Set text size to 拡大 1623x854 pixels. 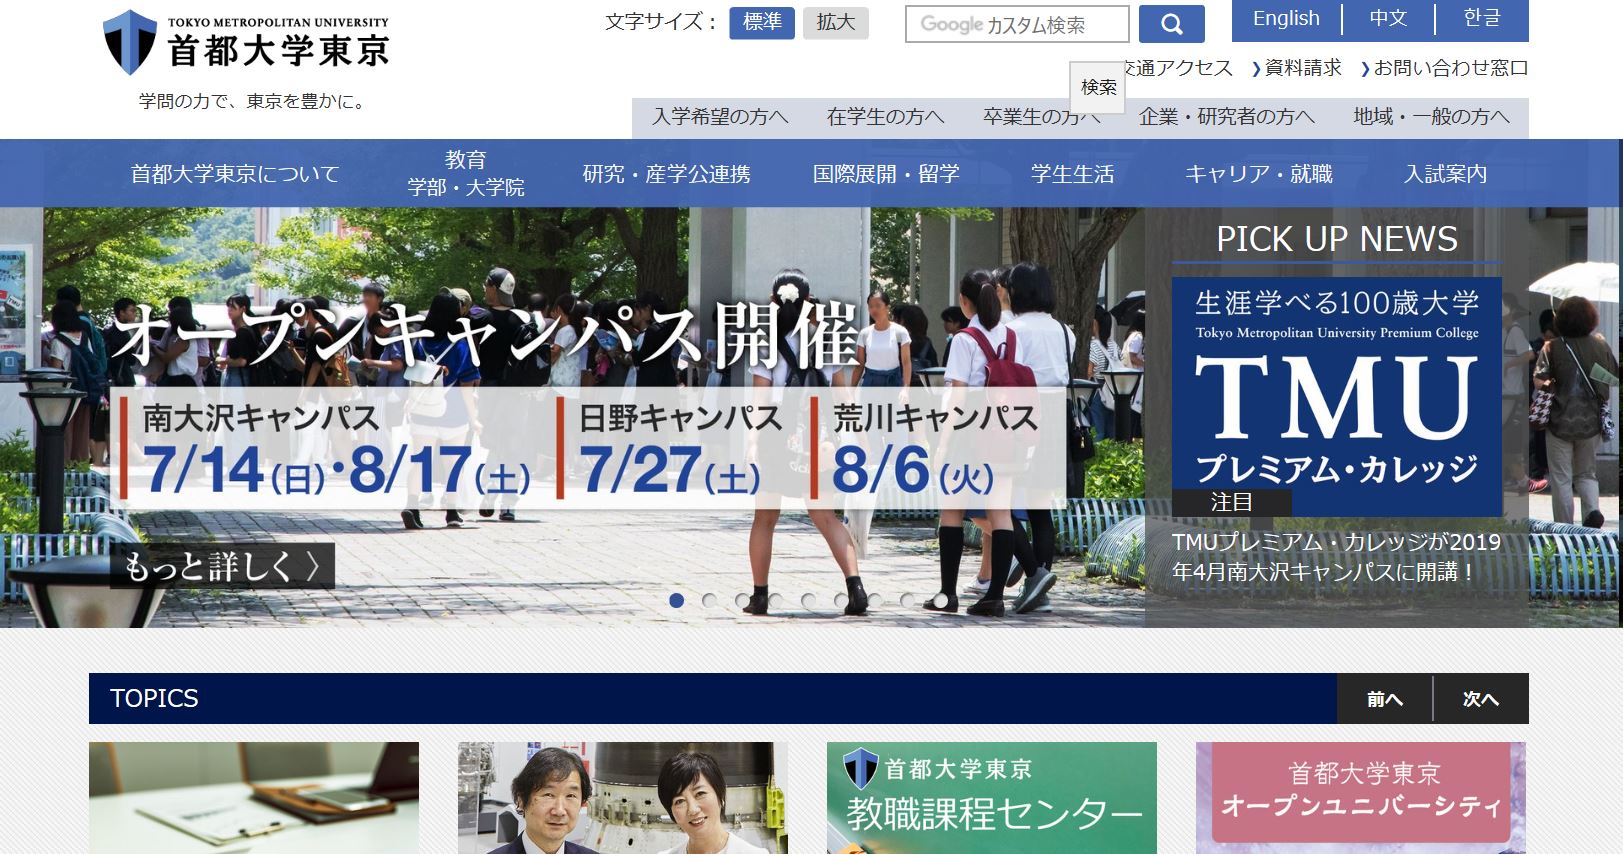835,22
